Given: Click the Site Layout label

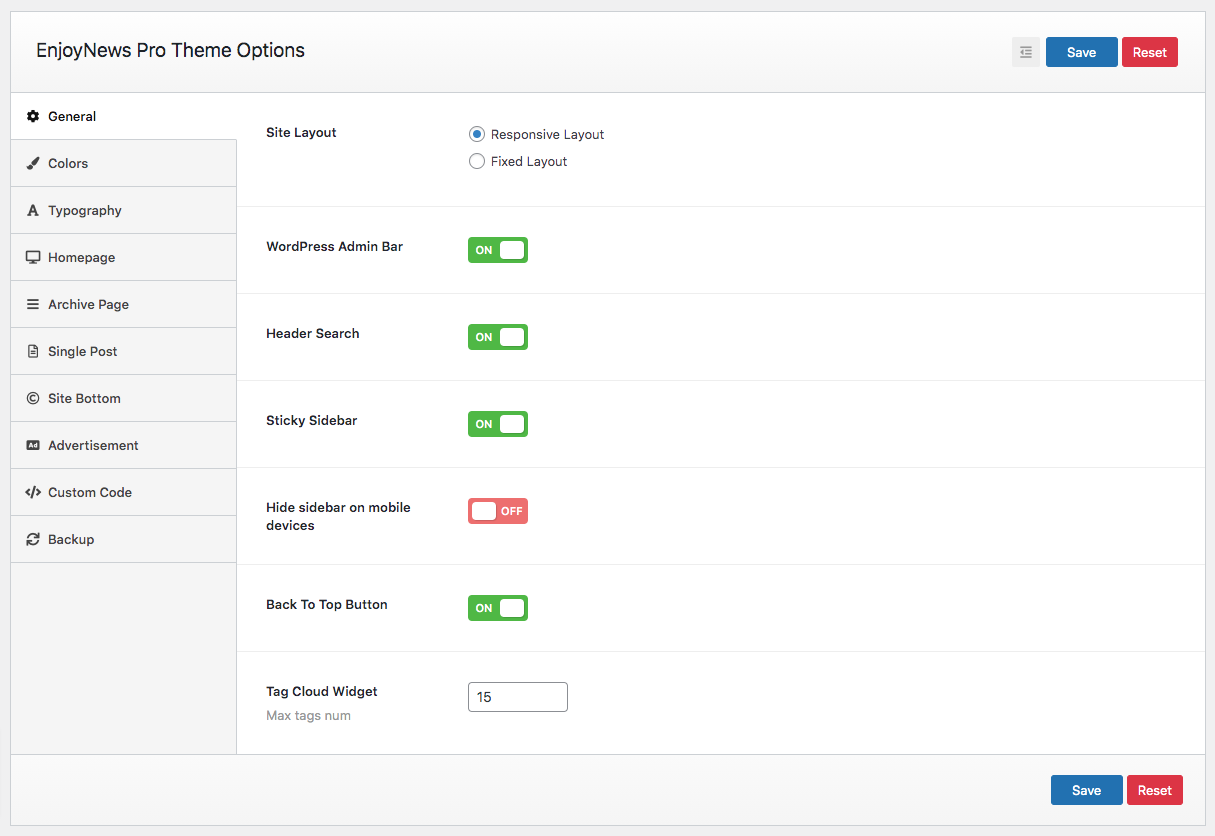Looking at the screenshot, I should coord(301,132).
